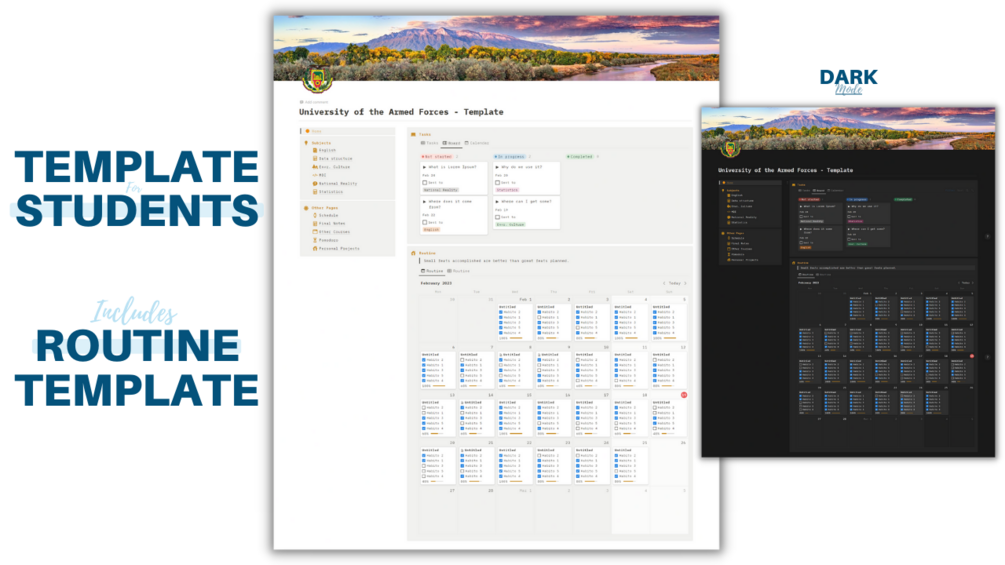
Task: Click progress bar on Feb 19 calendar card
Action: [x=668, y=434]
